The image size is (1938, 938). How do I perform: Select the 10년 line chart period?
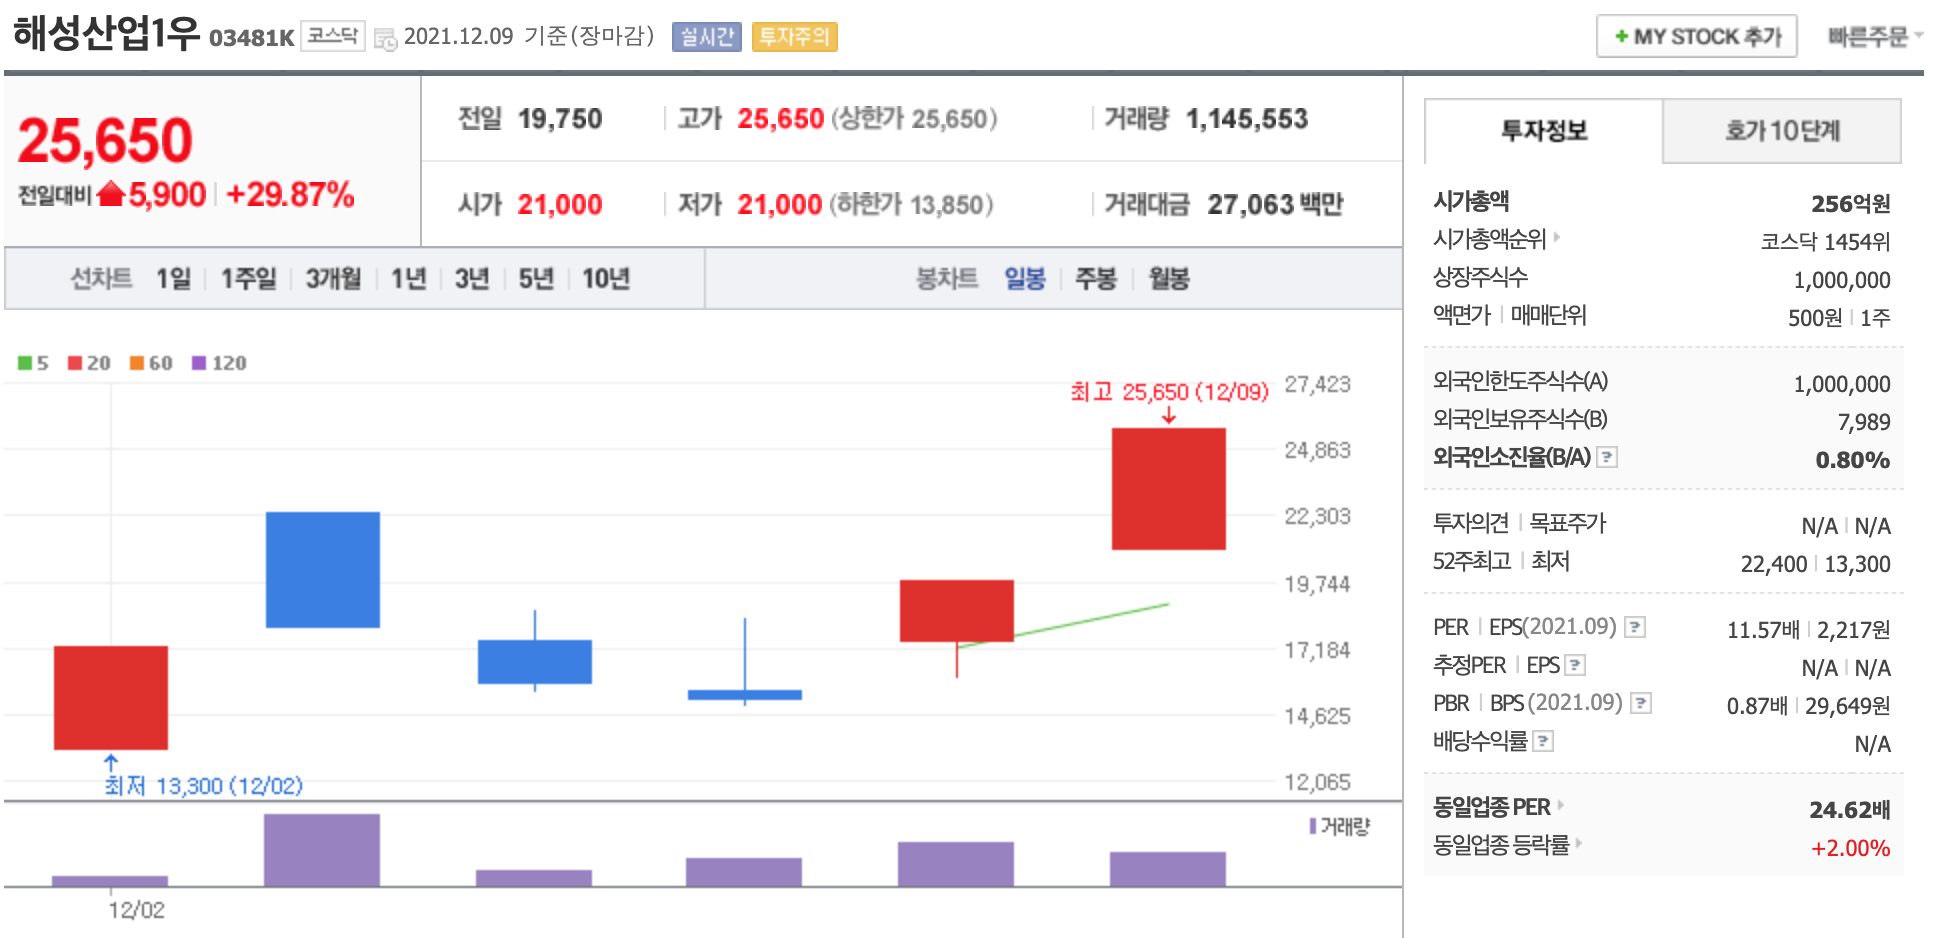click(606, 278)
